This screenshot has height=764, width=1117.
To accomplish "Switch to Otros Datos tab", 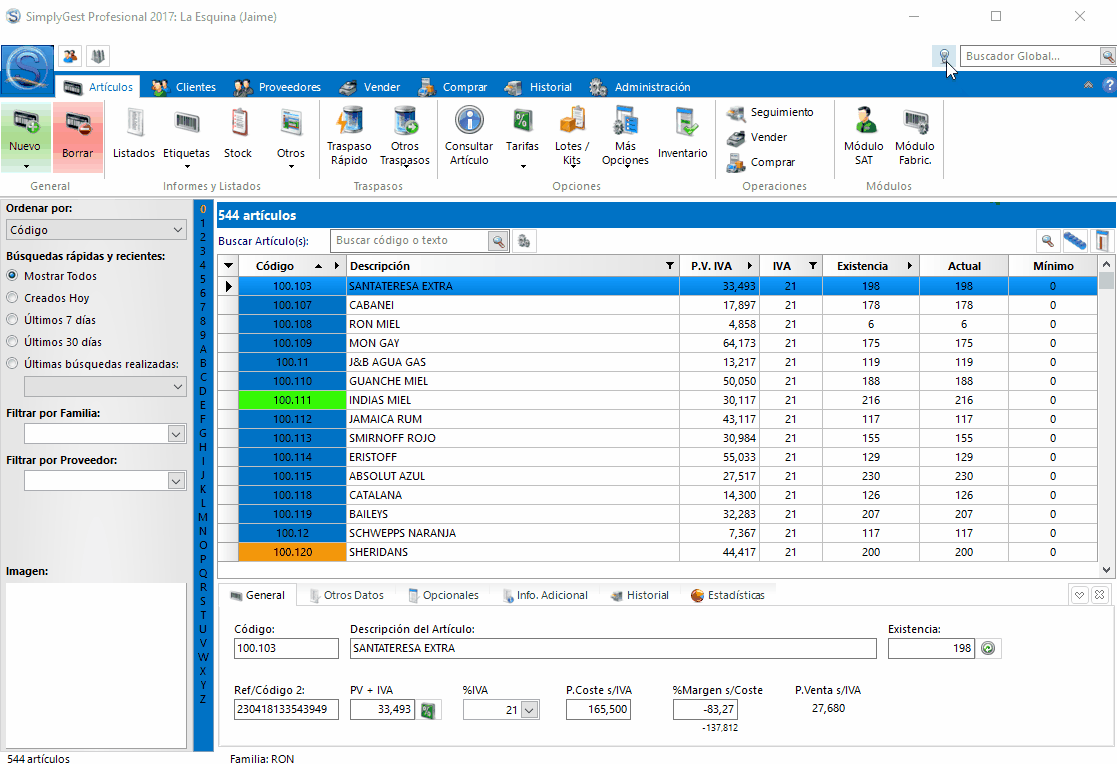I will (x=347, y=595).
